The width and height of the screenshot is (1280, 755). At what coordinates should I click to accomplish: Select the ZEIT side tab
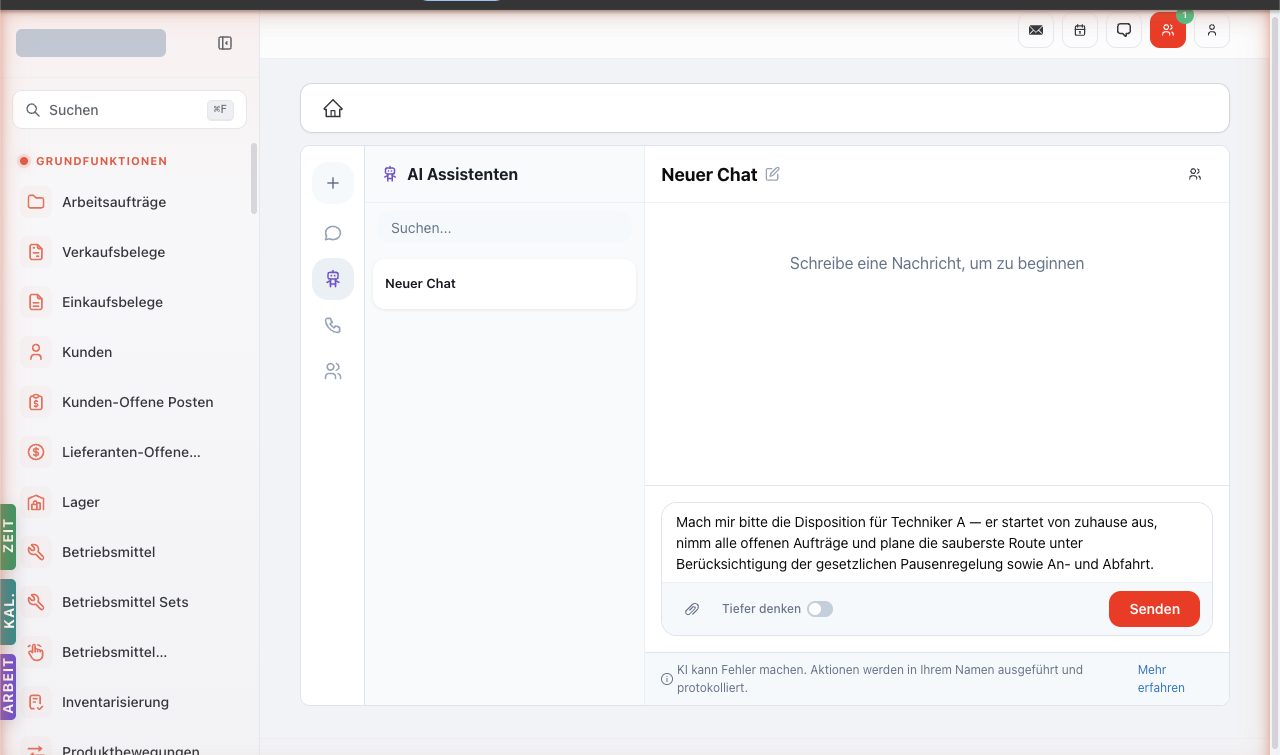(8, 536)
